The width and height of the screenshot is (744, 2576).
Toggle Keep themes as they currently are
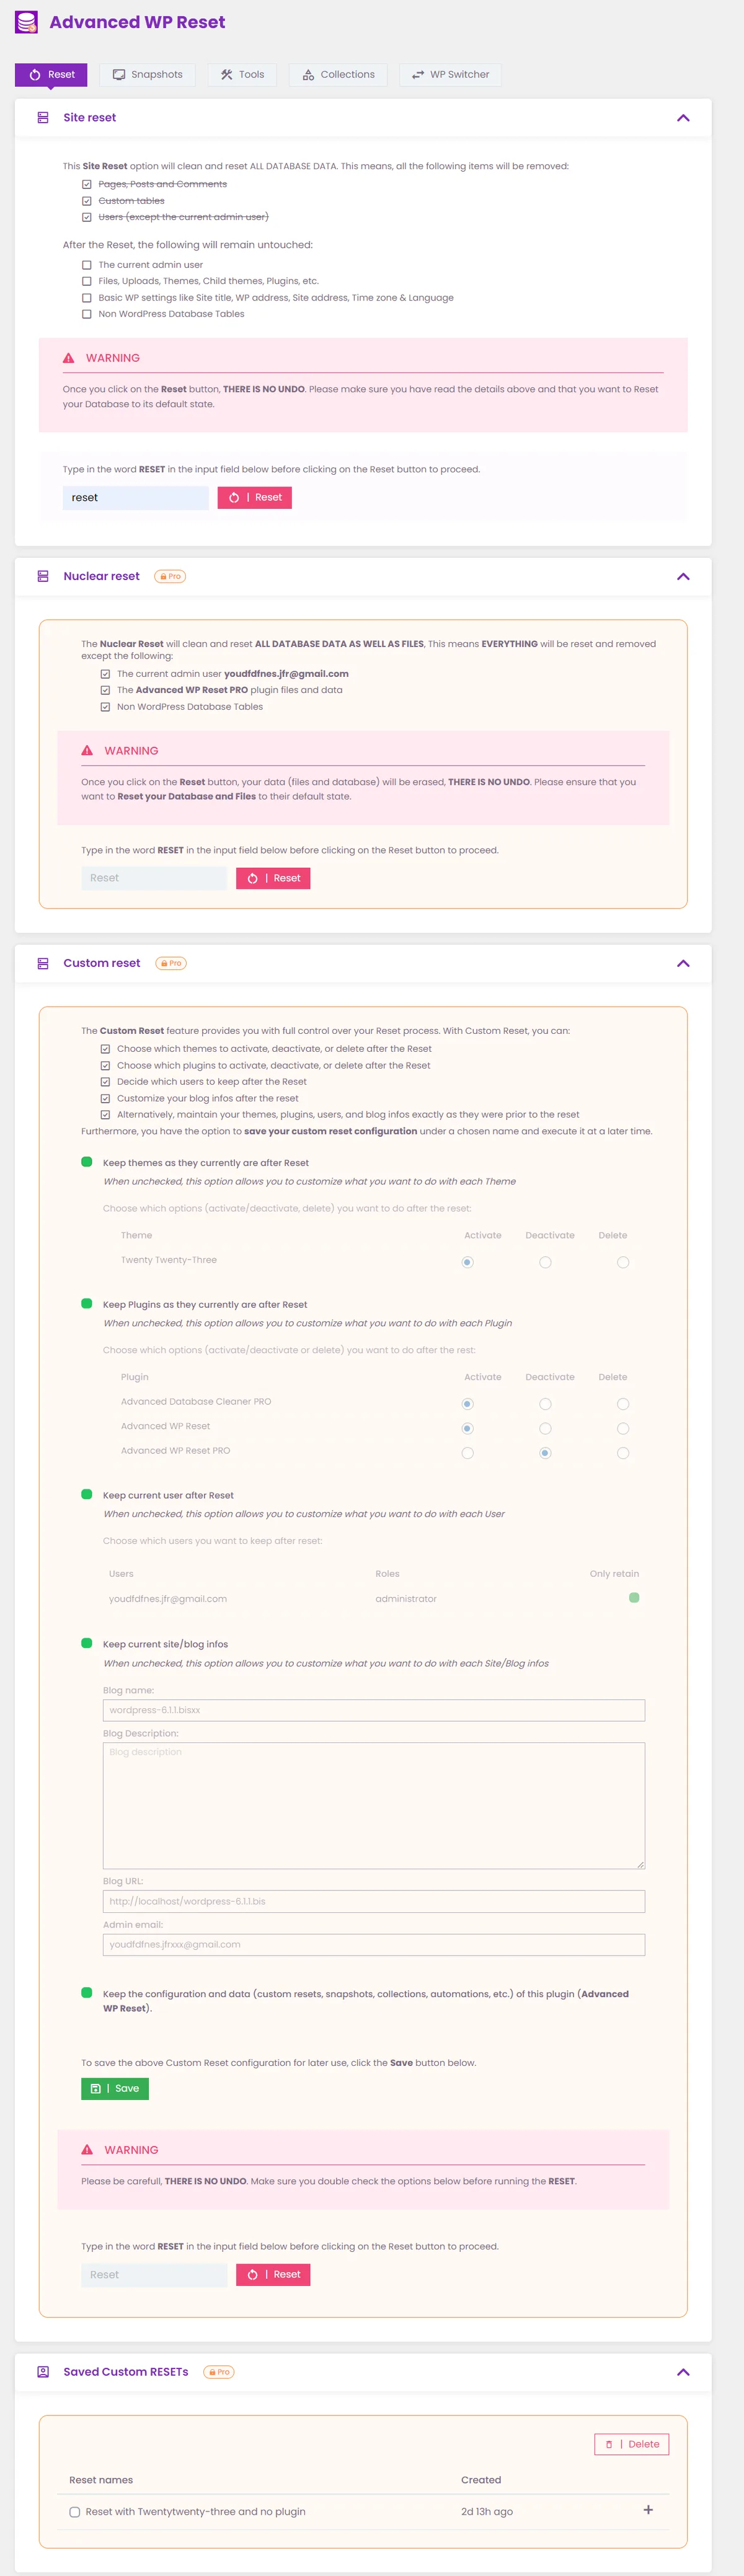pyautogui.click(x=87, y=1163)
